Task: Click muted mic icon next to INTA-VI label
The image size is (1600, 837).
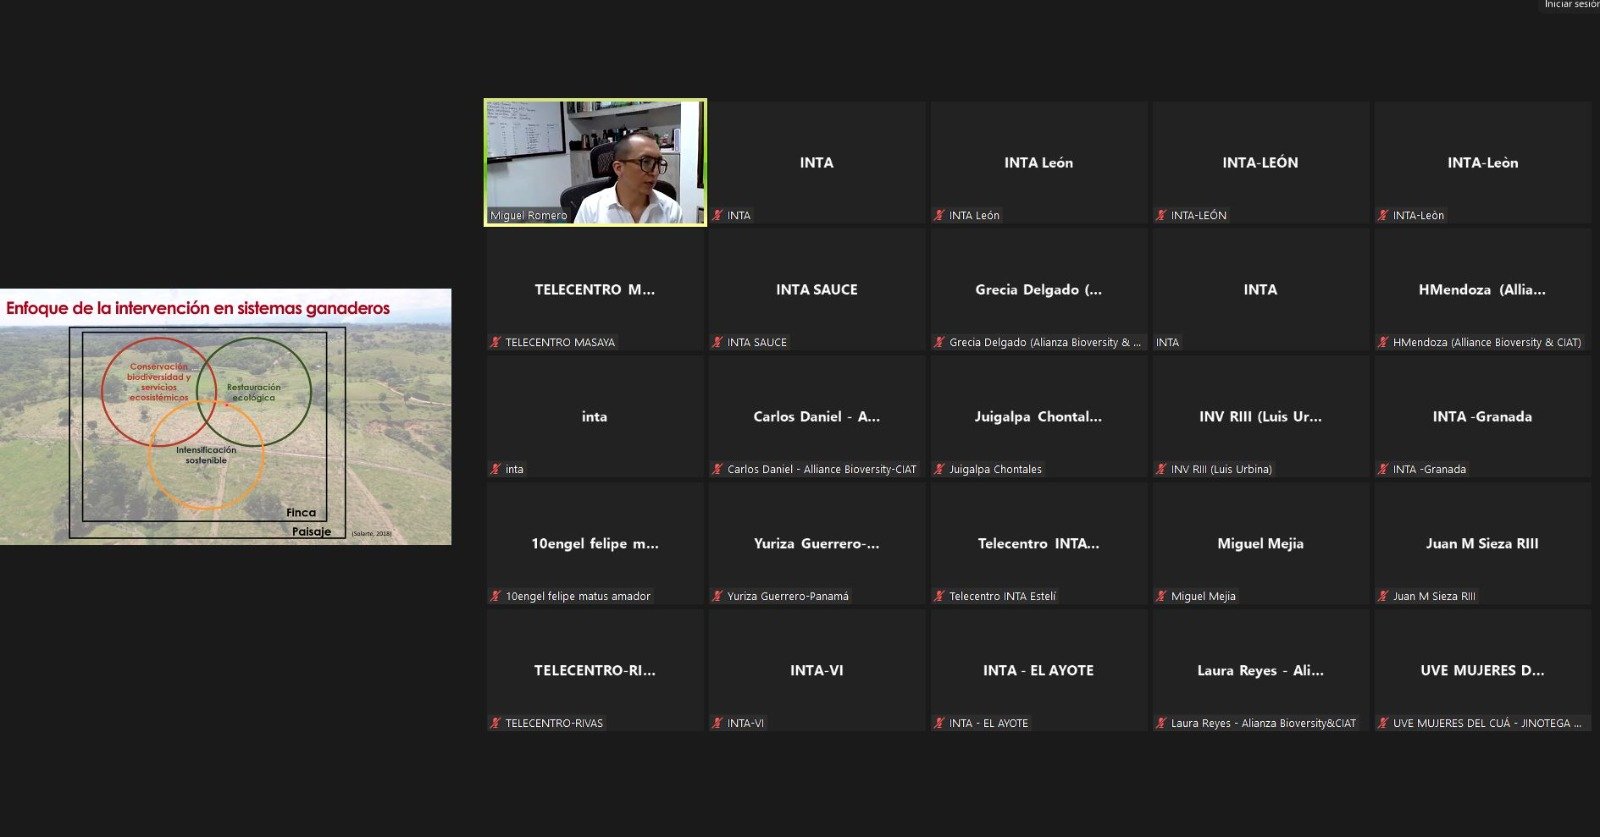Action: (717, 723)
